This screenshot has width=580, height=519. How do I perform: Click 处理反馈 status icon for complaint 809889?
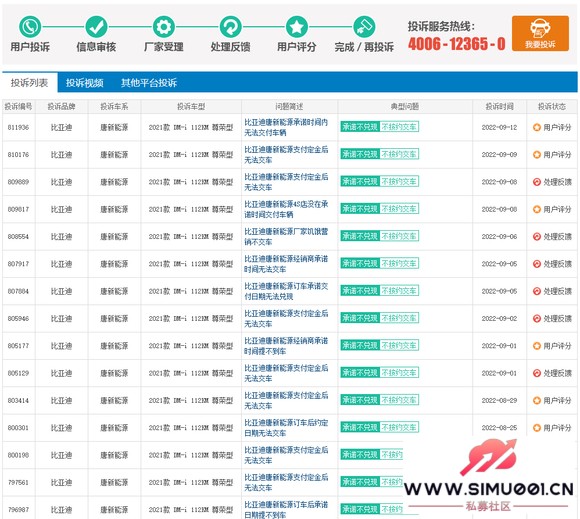pos(537,182)
